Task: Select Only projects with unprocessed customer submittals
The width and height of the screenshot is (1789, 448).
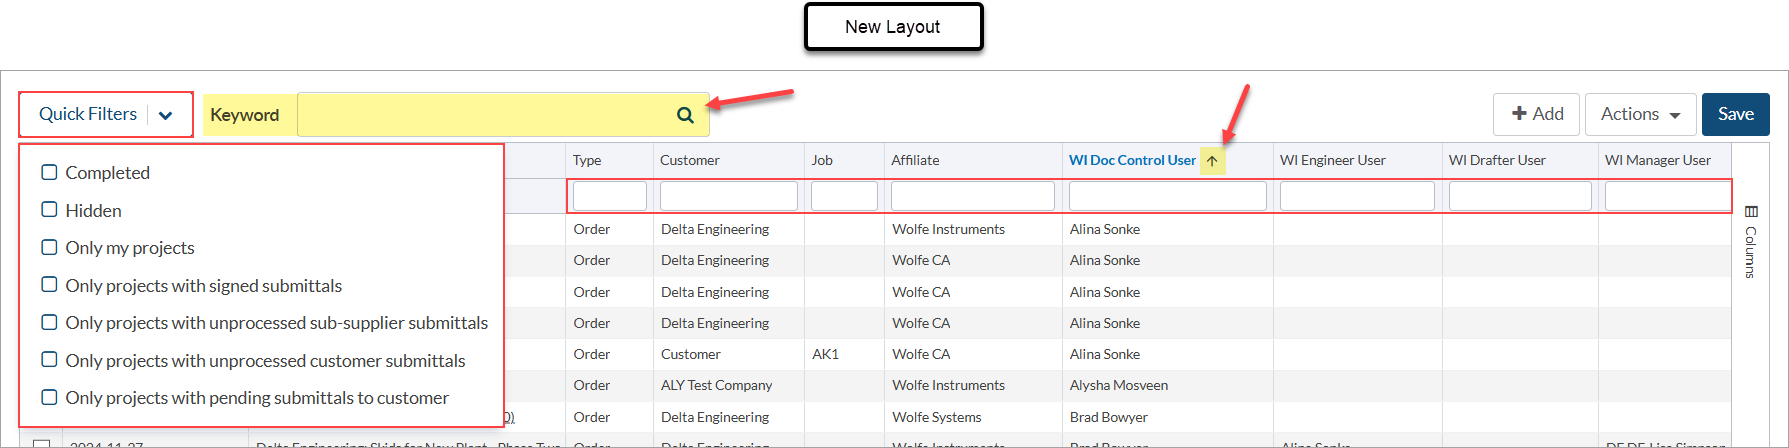Action: tap(49, 360)
